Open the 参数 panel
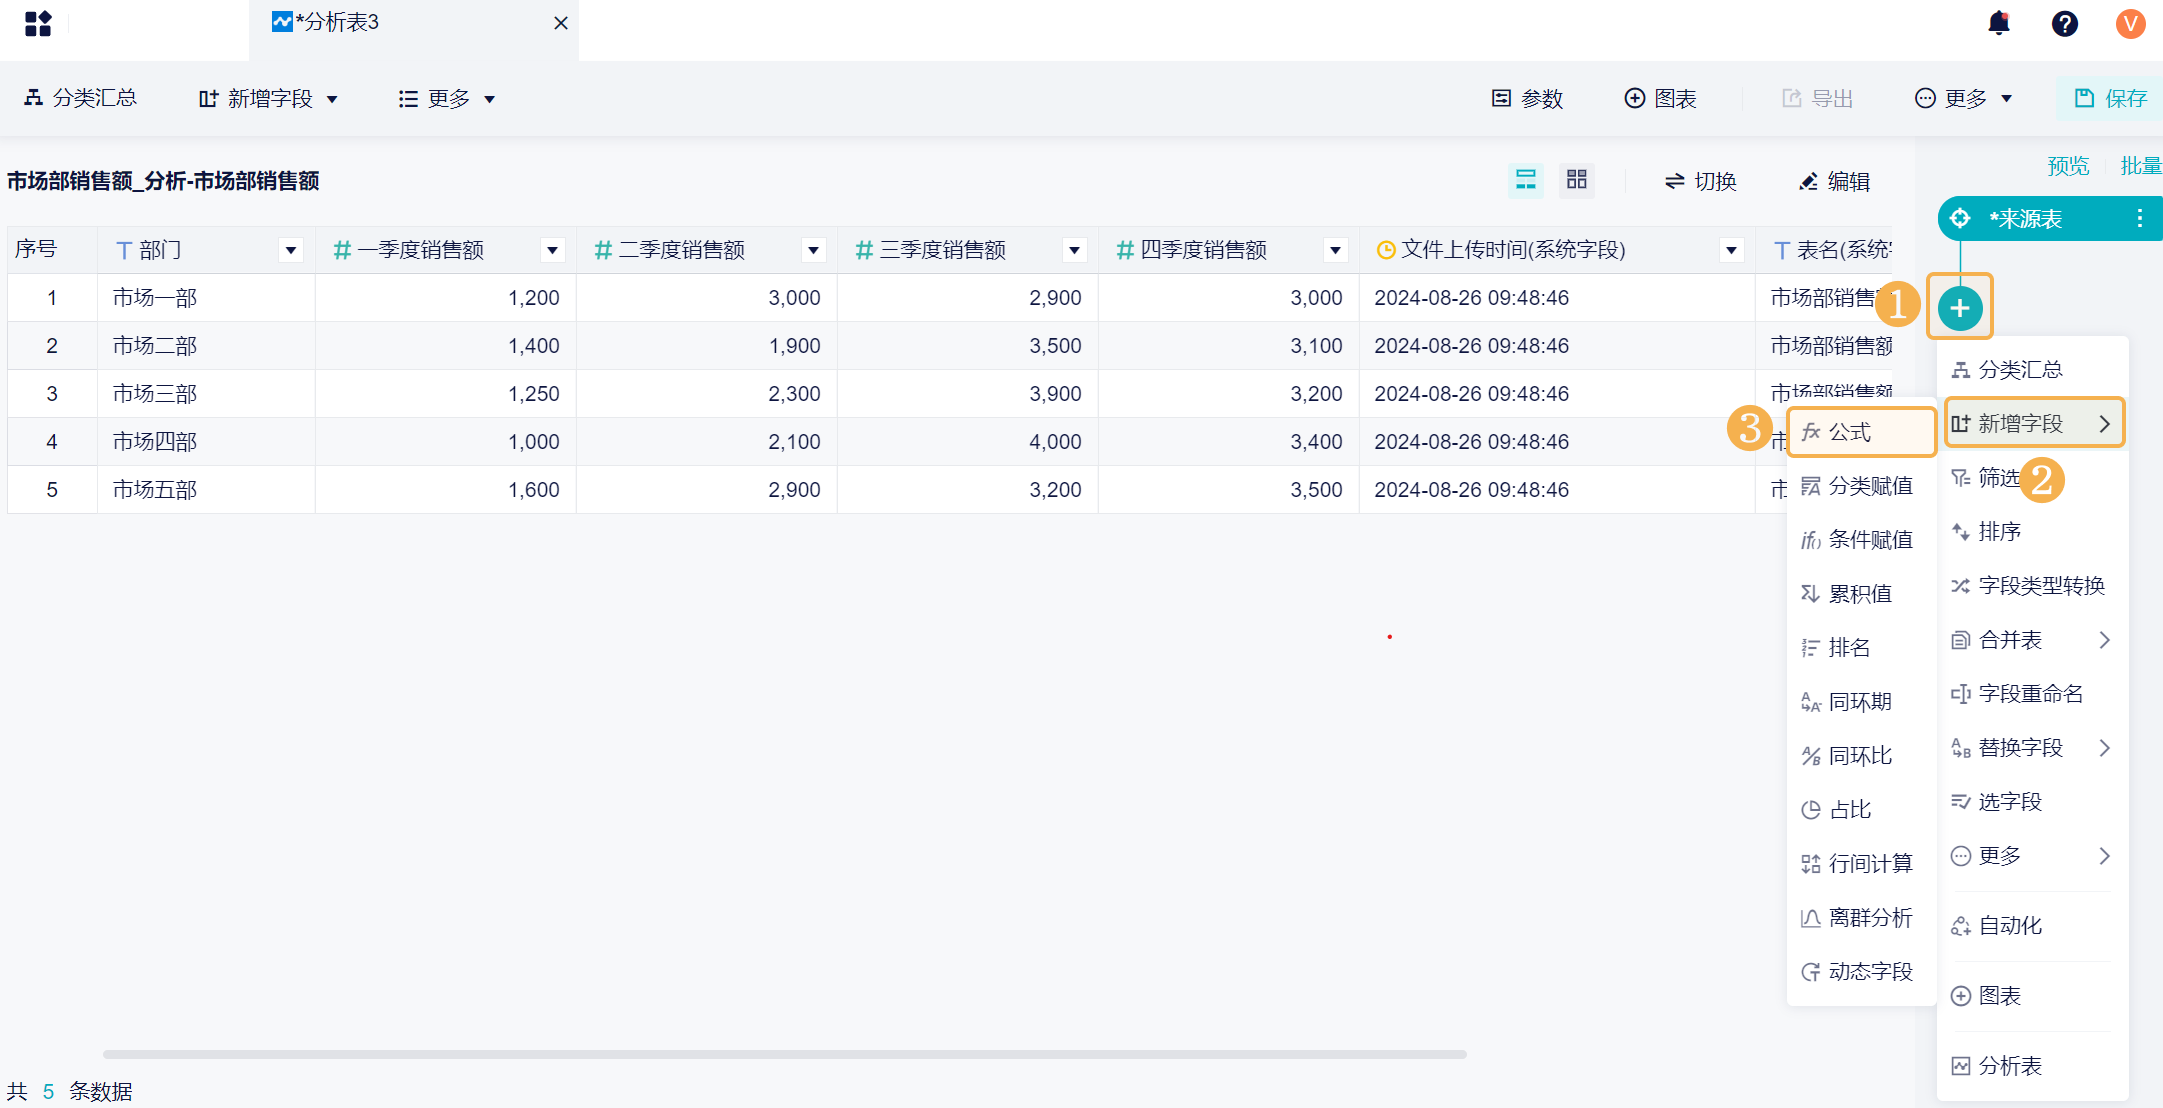The width and height of the screenshot is (2163, 1108). point(1527,98)
